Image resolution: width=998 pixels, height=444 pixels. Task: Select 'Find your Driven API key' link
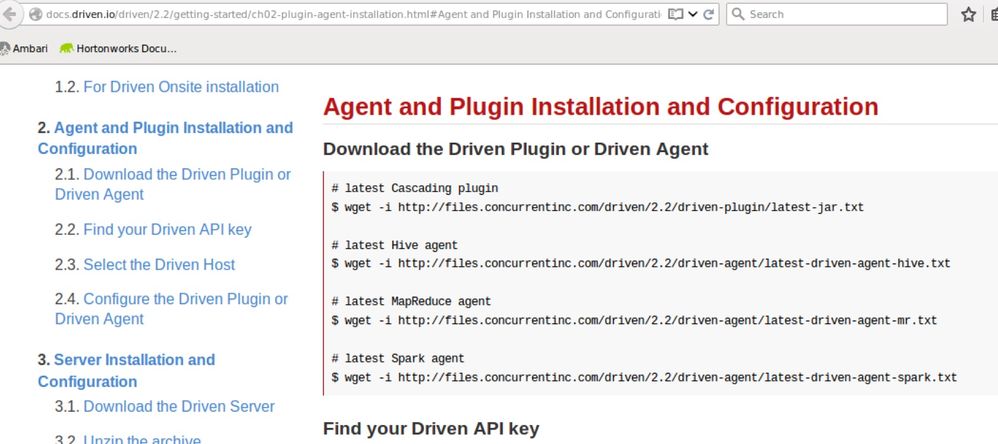167,229
